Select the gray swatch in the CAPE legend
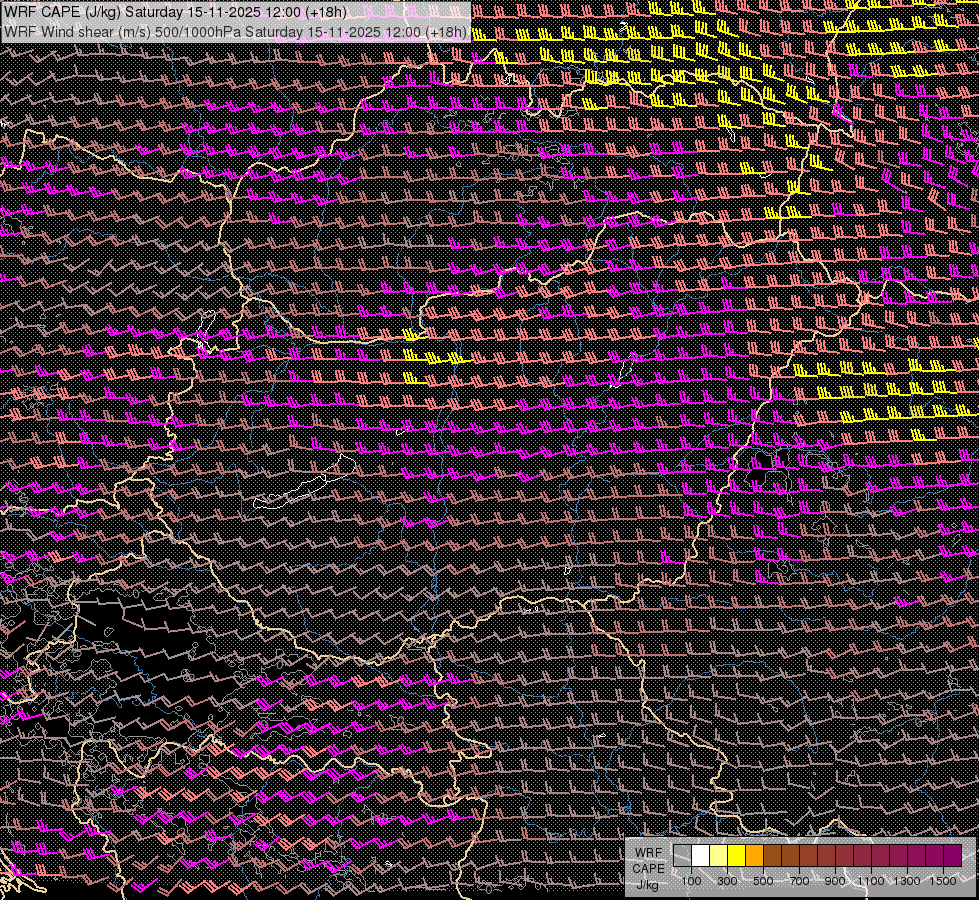This screenshot has width=979, height=900. [x=682, y=855]
